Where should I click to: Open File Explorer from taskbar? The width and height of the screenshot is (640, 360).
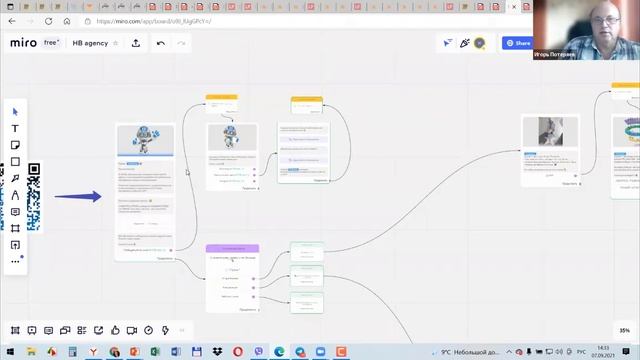click(x=31, y=351)
